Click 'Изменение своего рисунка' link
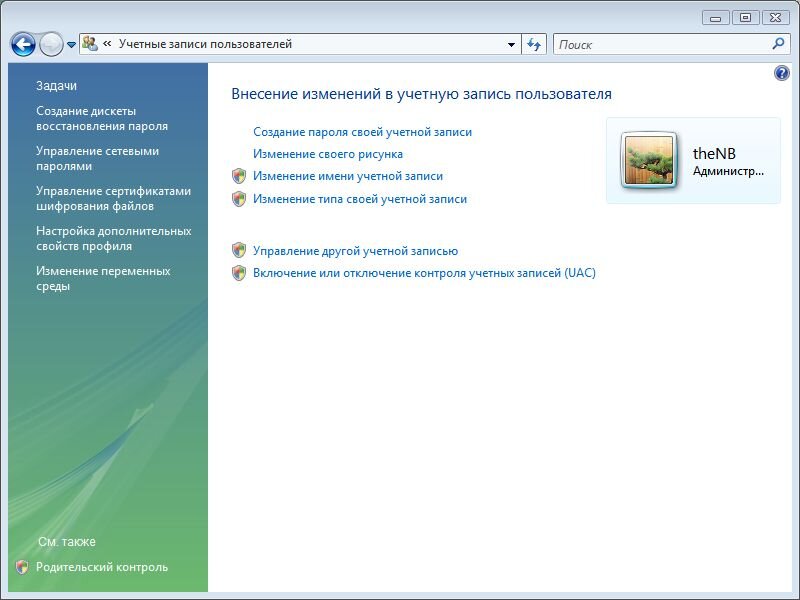 tap(328, 154)
